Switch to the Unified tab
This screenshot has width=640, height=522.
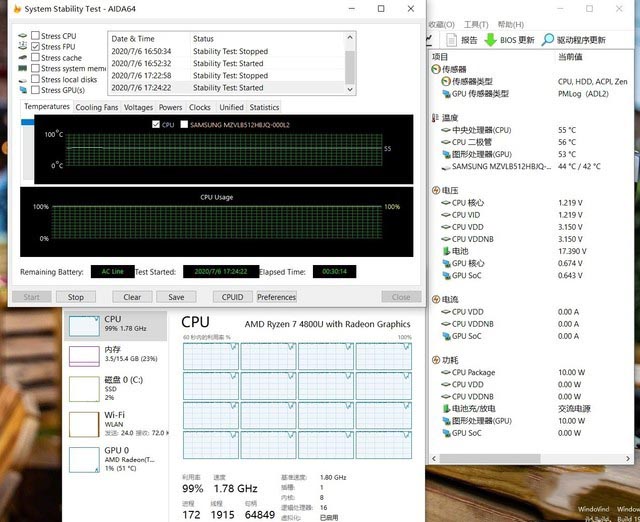[231, 107]
